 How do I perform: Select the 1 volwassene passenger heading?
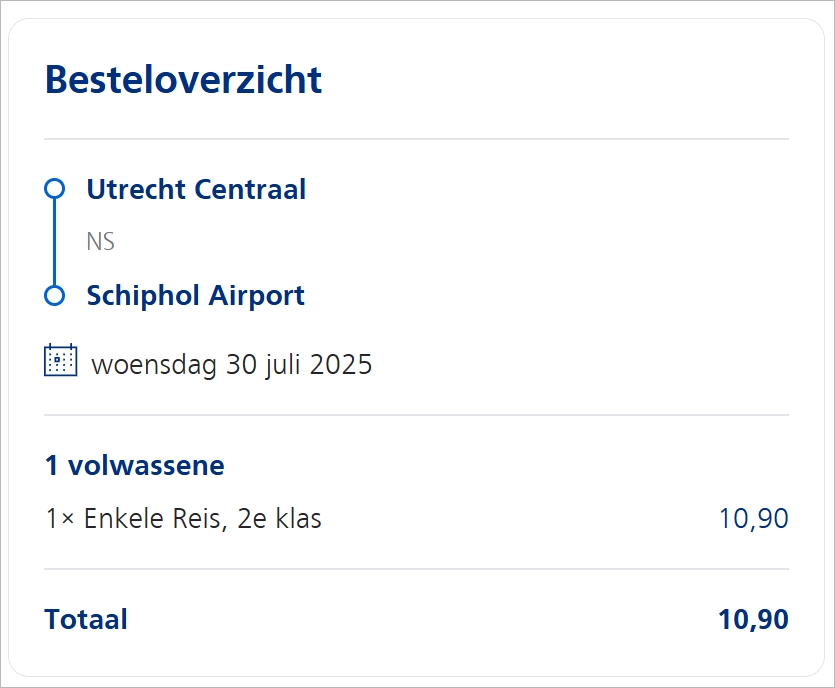(x=134, y=465)
